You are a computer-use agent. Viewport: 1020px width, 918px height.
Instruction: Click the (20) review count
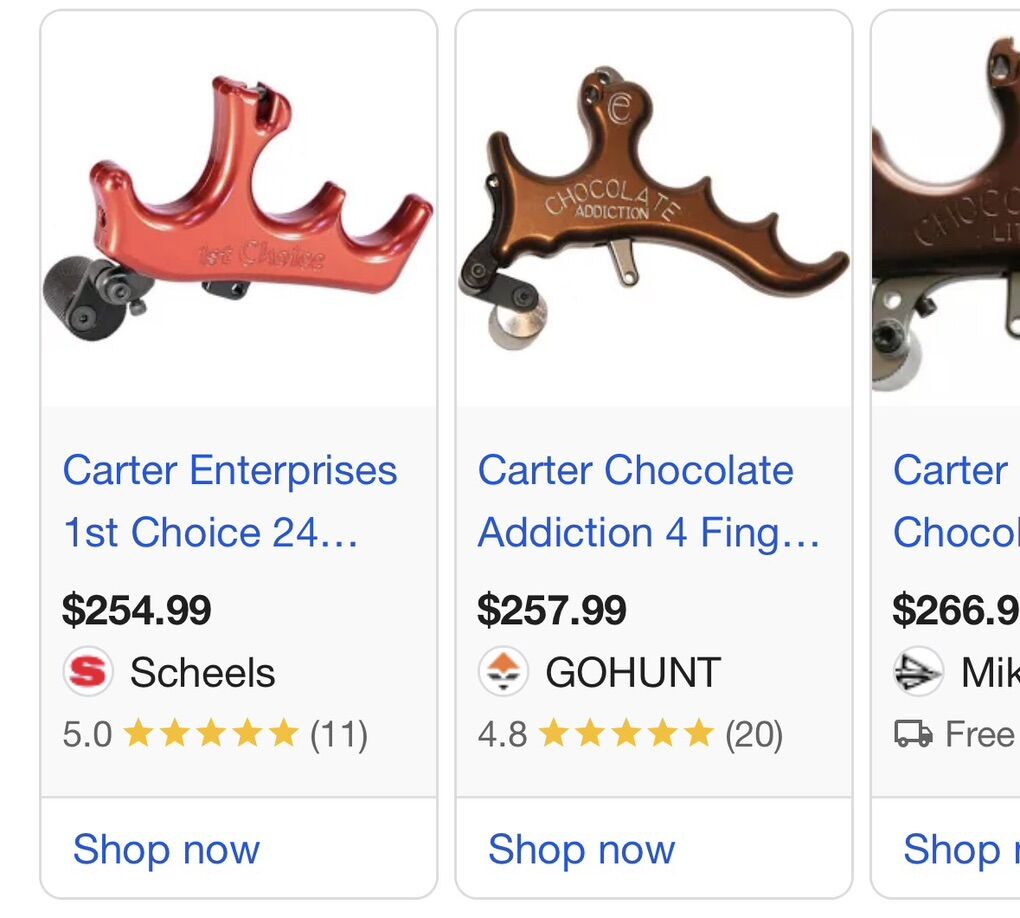tap(754, 735)
